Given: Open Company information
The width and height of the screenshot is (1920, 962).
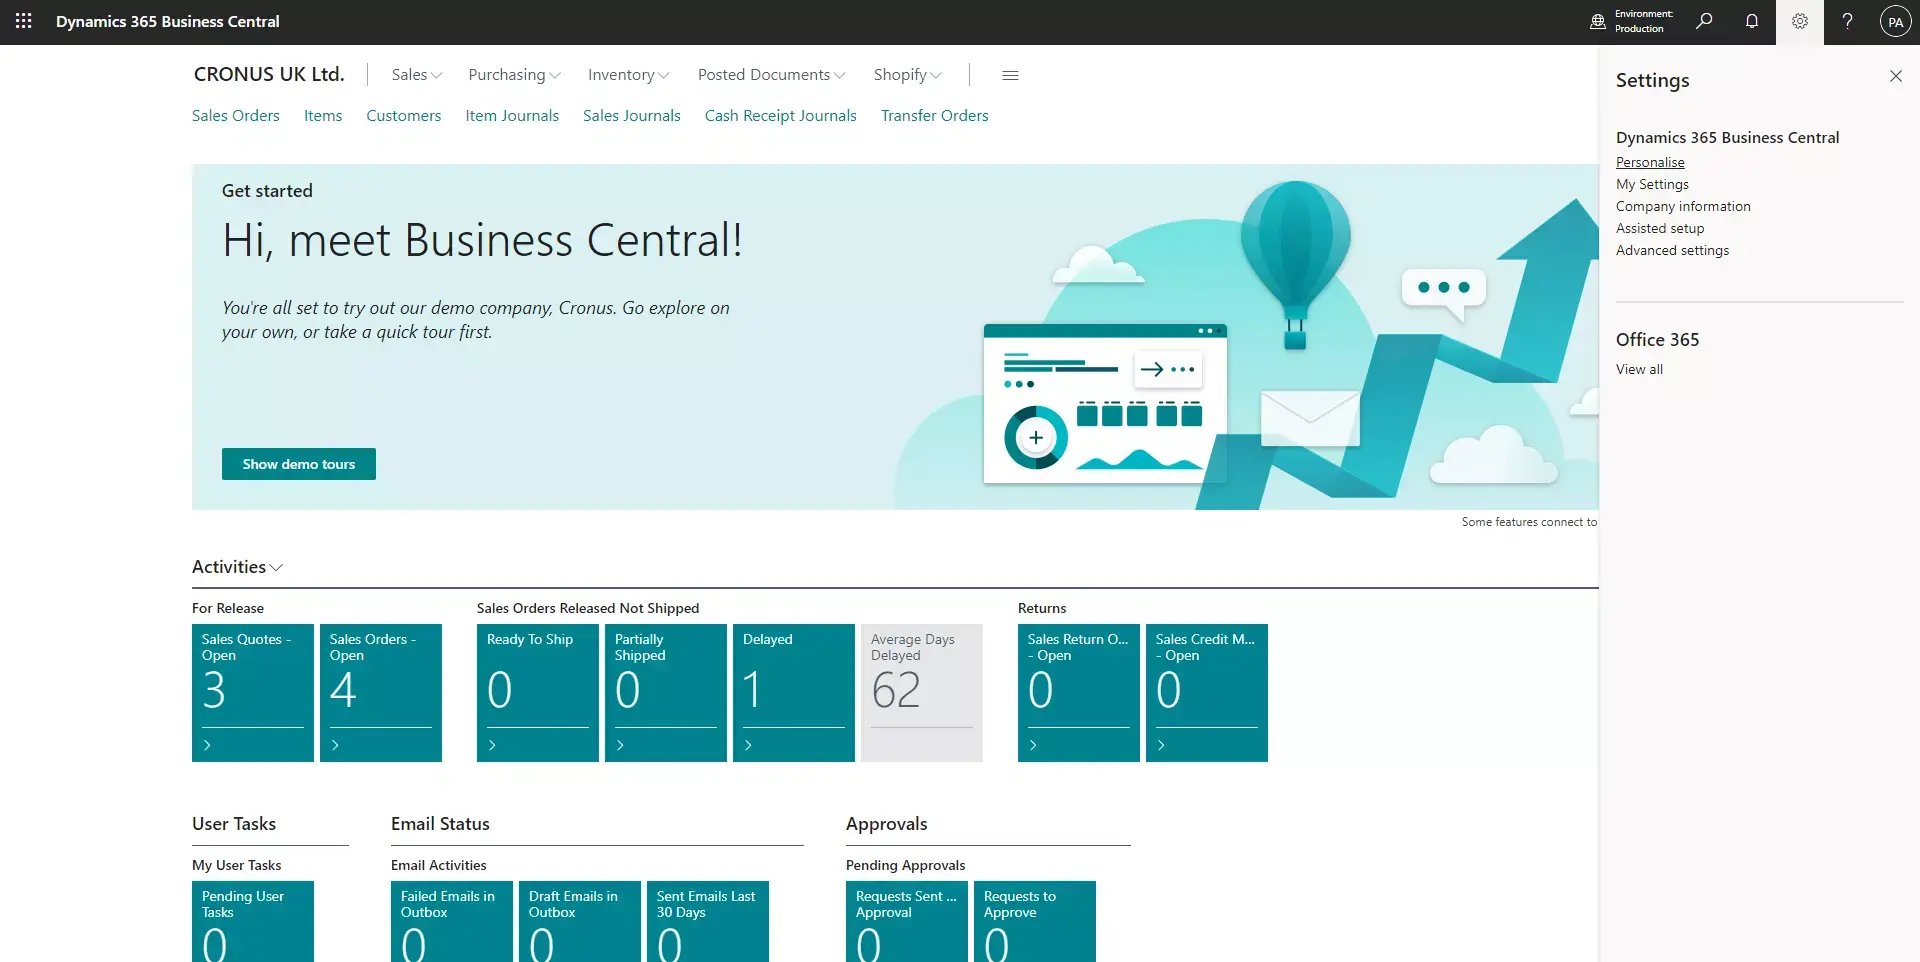Looking at the screenshot, I should tap(1683, 206).
